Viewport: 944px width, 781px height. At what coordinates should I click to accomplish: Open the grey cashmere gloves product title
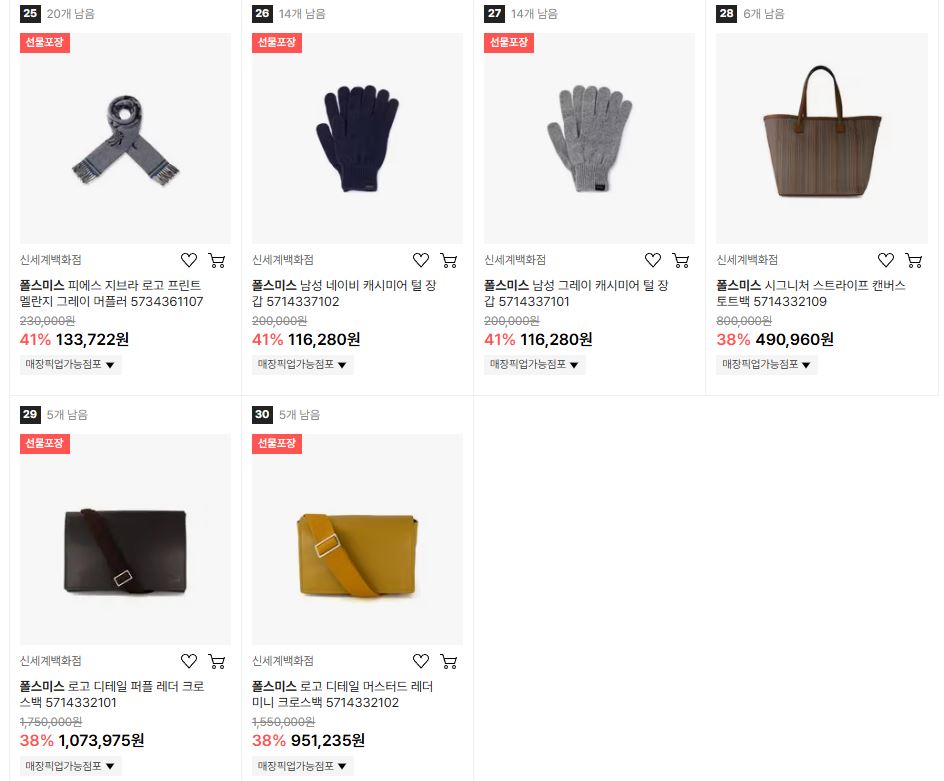tap(576, 293)
